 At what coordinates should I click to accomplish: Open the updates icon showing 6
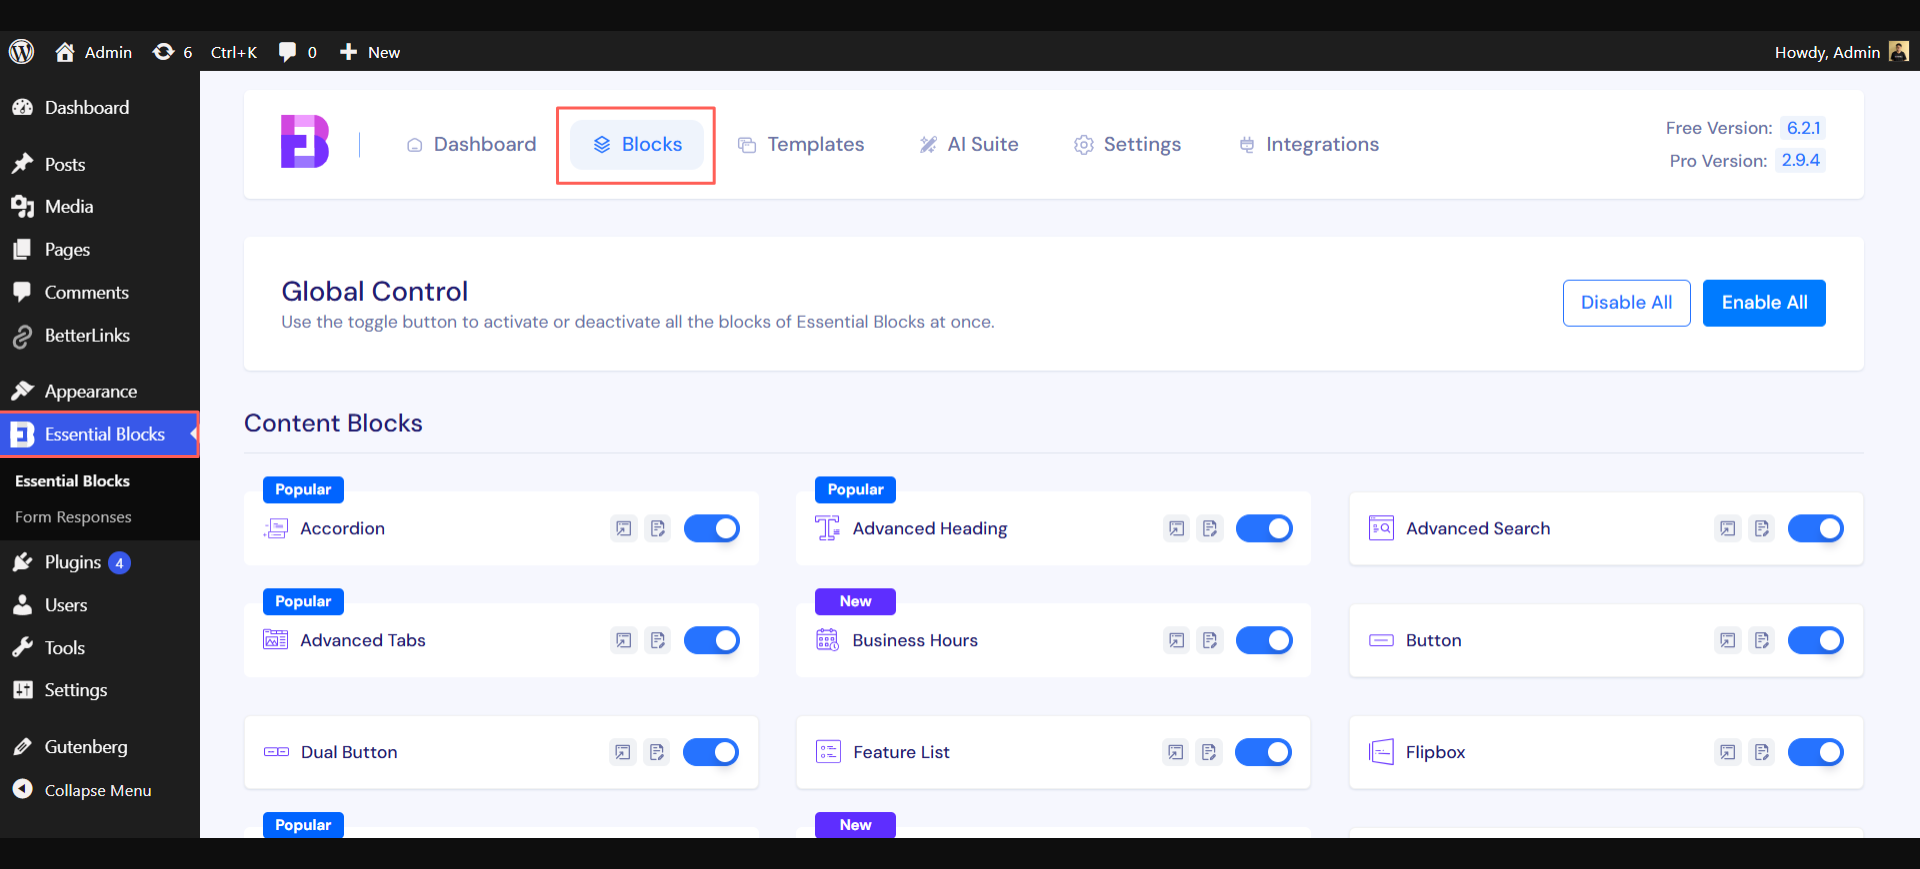[x=172, y=52]
